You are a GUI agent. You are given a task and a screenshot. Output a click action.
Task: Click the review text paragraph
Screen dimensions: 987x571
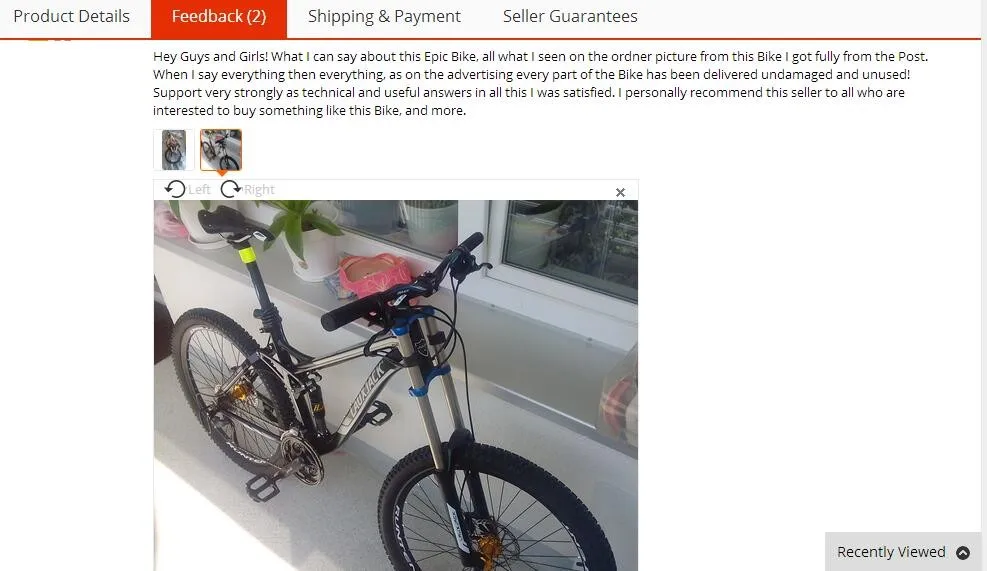click(x=540, y=83)
